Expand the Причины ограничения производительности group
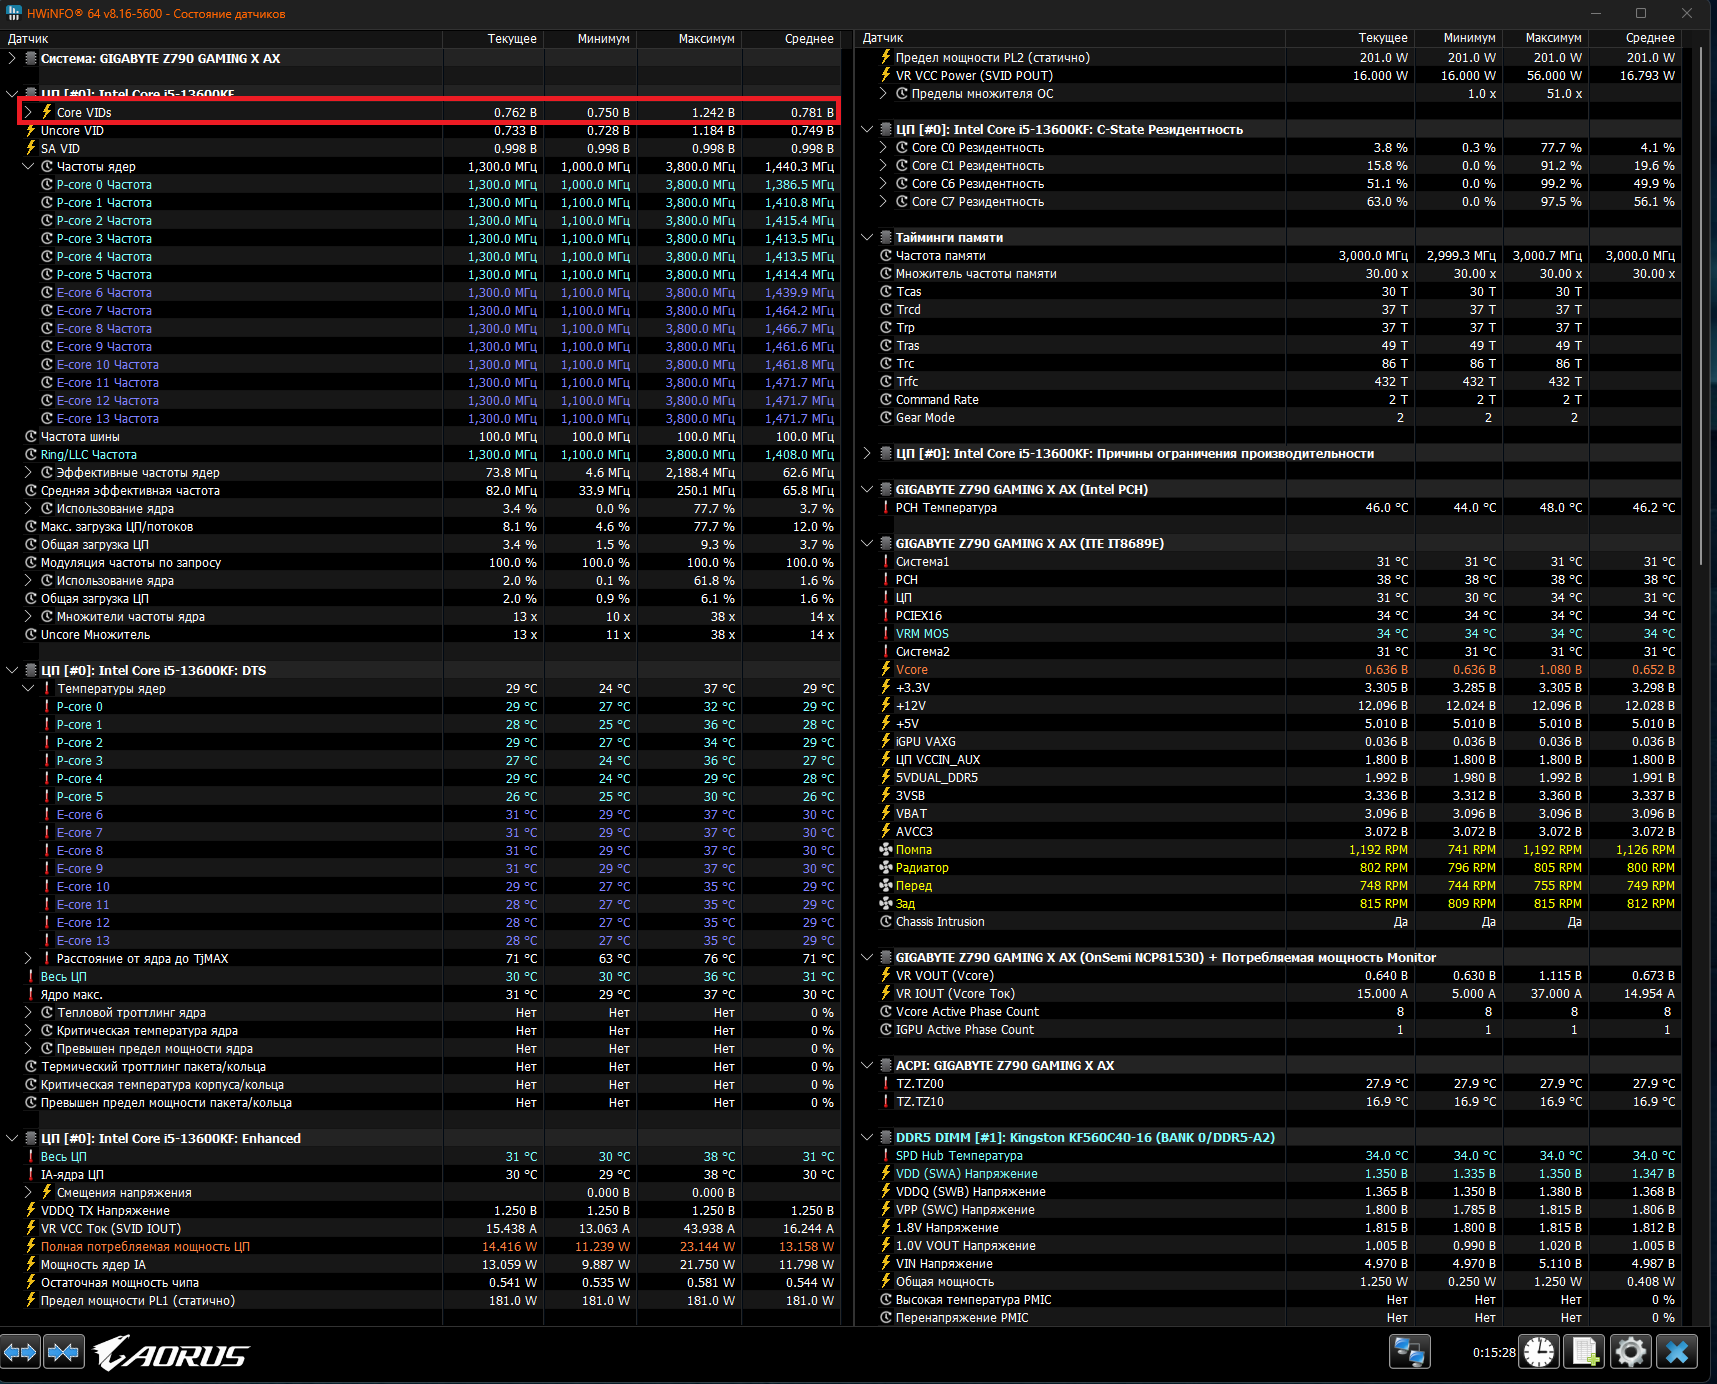1717x1384 pixels. click(x=867, y=453)
